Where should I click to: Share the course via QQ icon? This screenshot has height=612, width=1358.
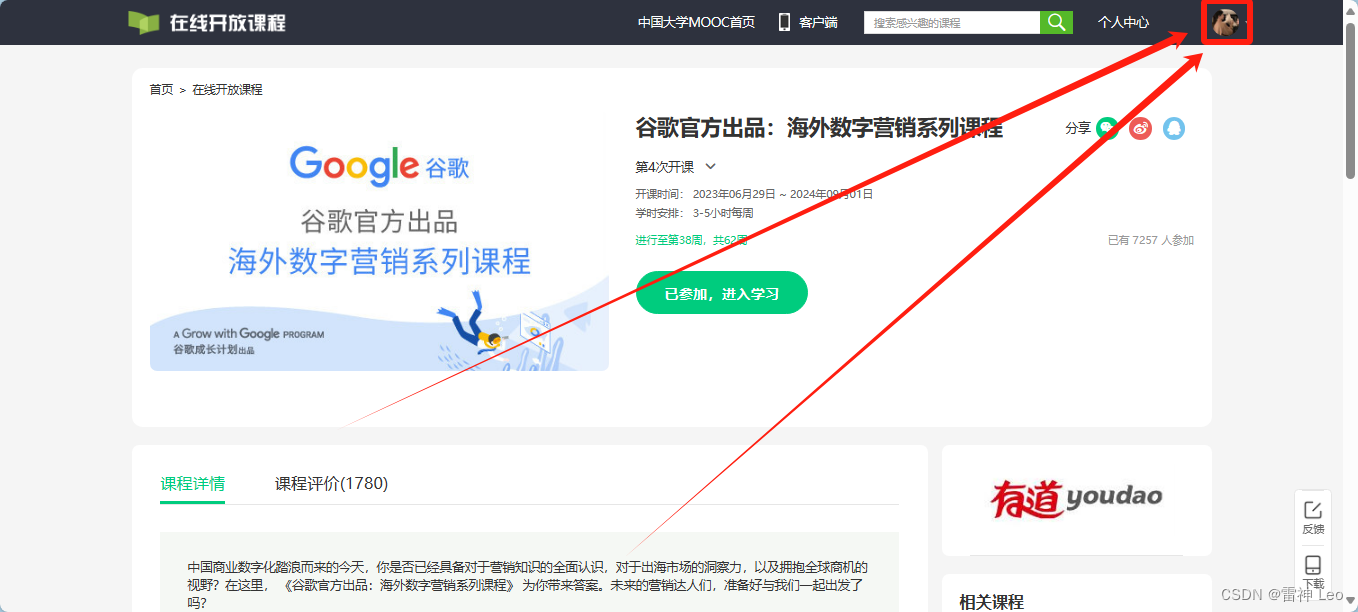click(1174, 128)
